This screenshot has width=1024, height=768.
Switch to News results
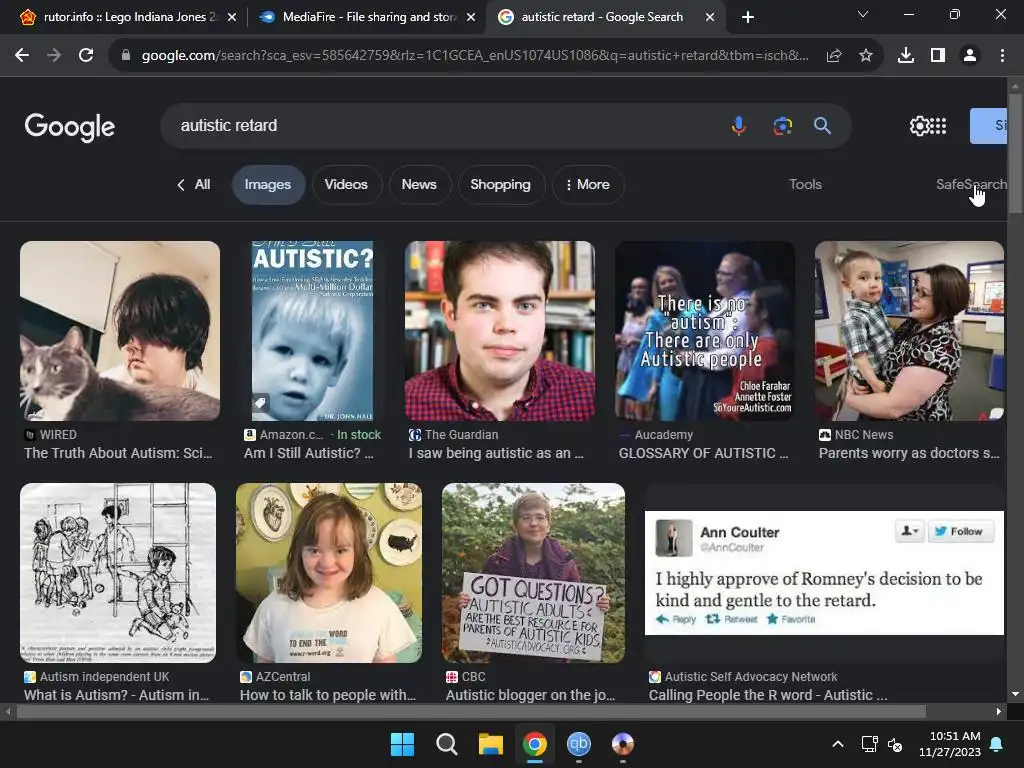[419, 185]
